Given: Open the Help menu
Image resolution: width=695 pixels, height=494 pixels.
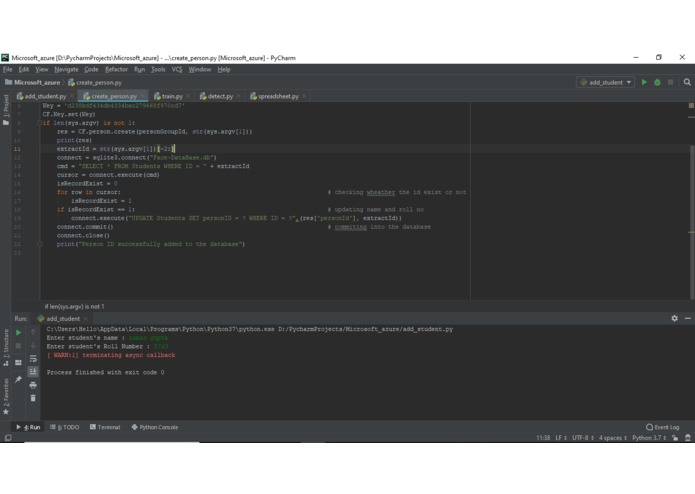Looking at the screenshot, I should coord(224,70).
